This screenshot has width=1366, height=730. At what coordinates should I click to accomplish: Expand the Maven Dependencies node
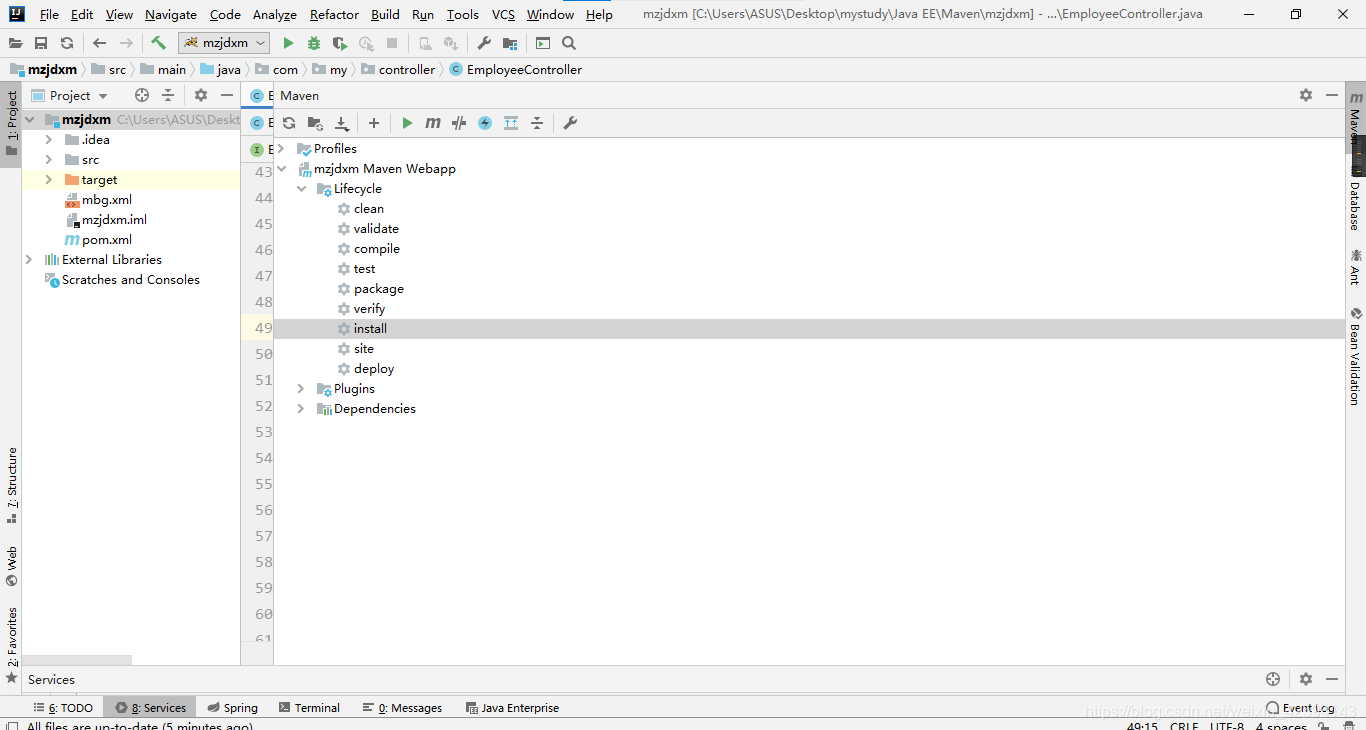pos(301,409)
